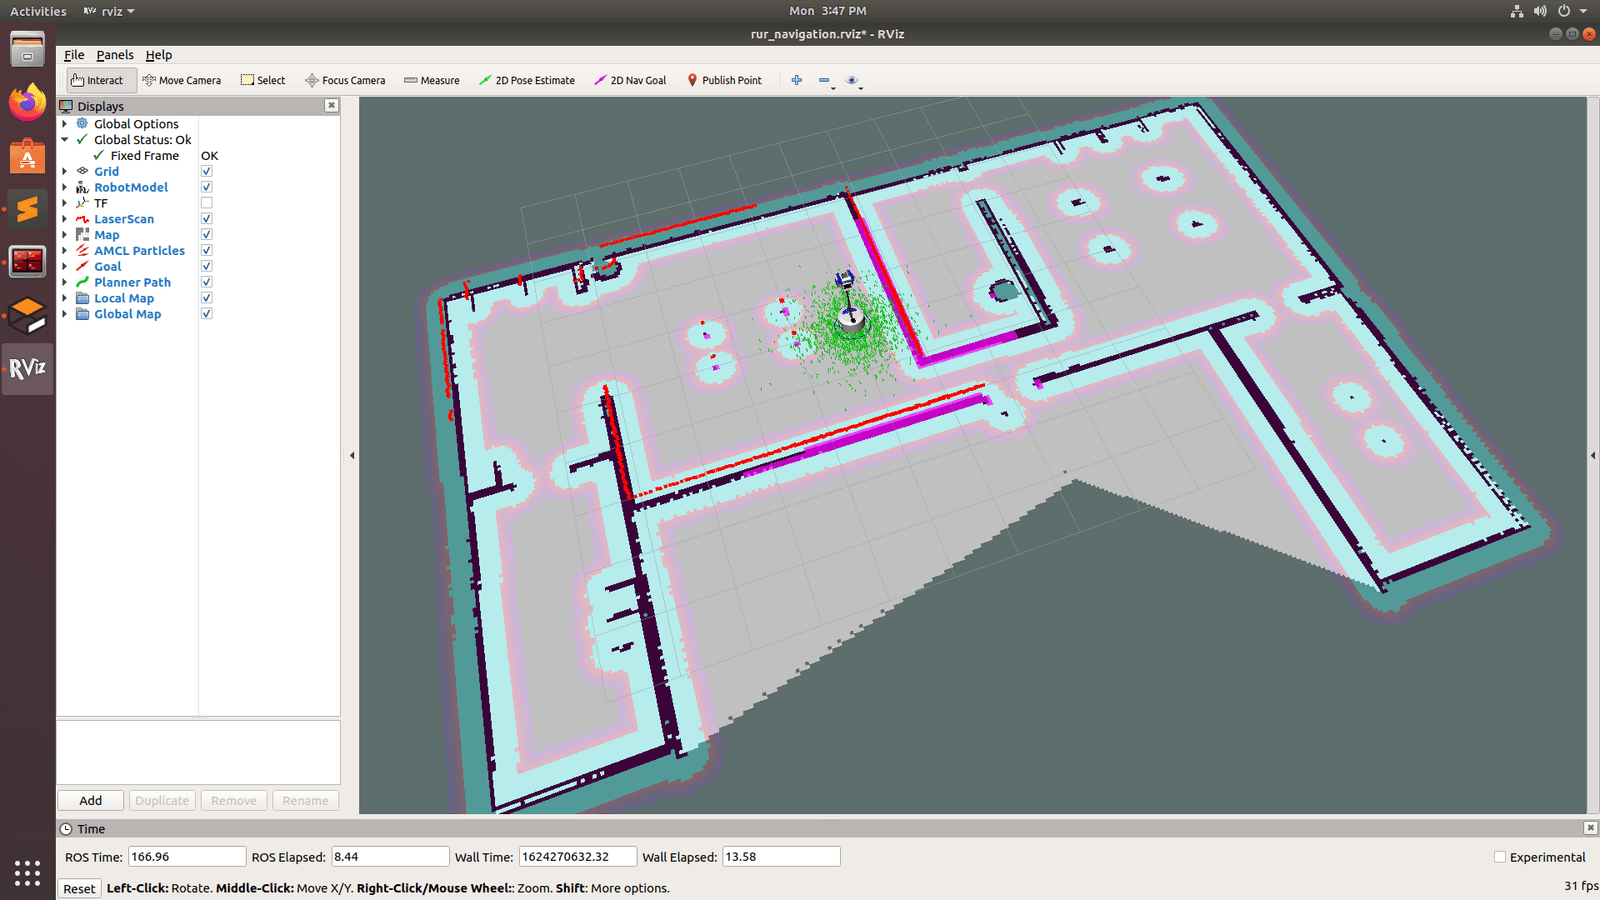Select the 2D Pose Estimate tool
The height and width of the screenshot is (900, 1600).
(527, 80)
